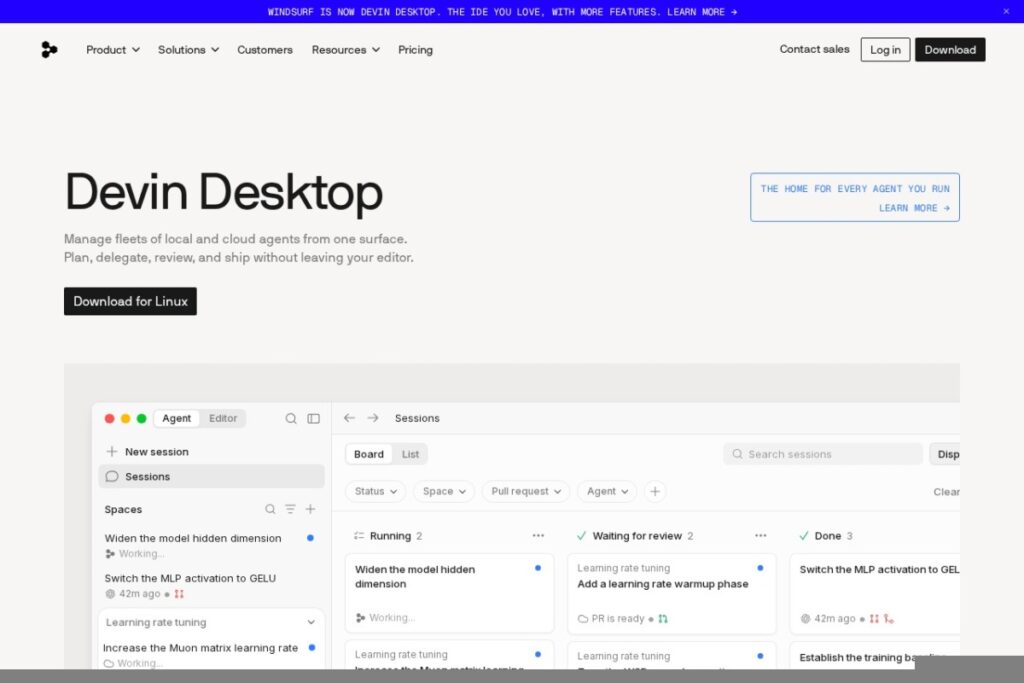This screenshot has height=683, width=1024.
Task: Click the Sessions title in the app header
Action: [x=417, y=418]
